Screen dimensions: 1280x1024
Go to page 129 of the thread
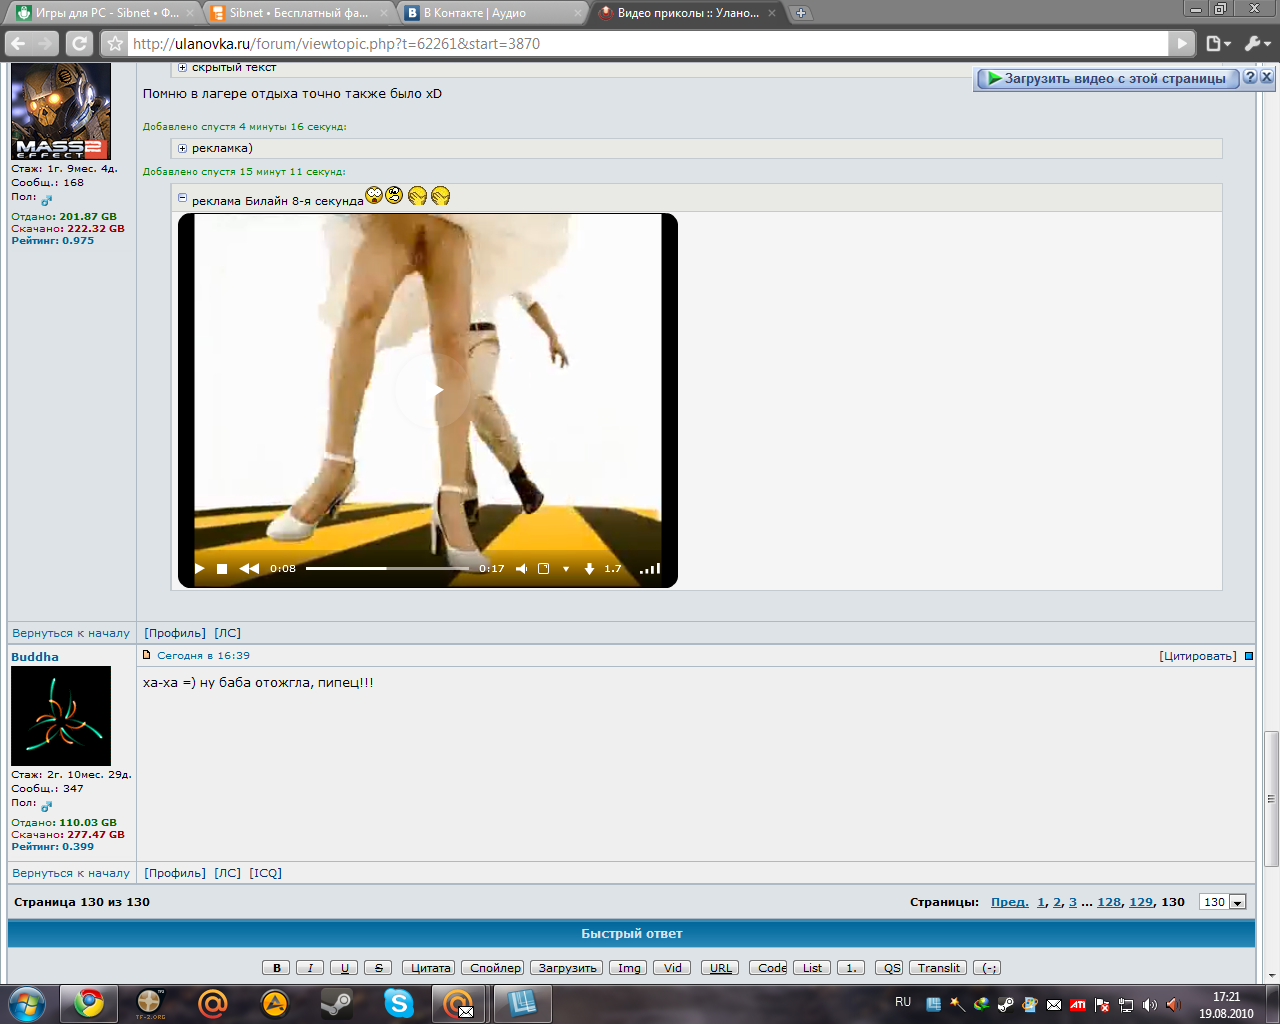(1140, 902)
